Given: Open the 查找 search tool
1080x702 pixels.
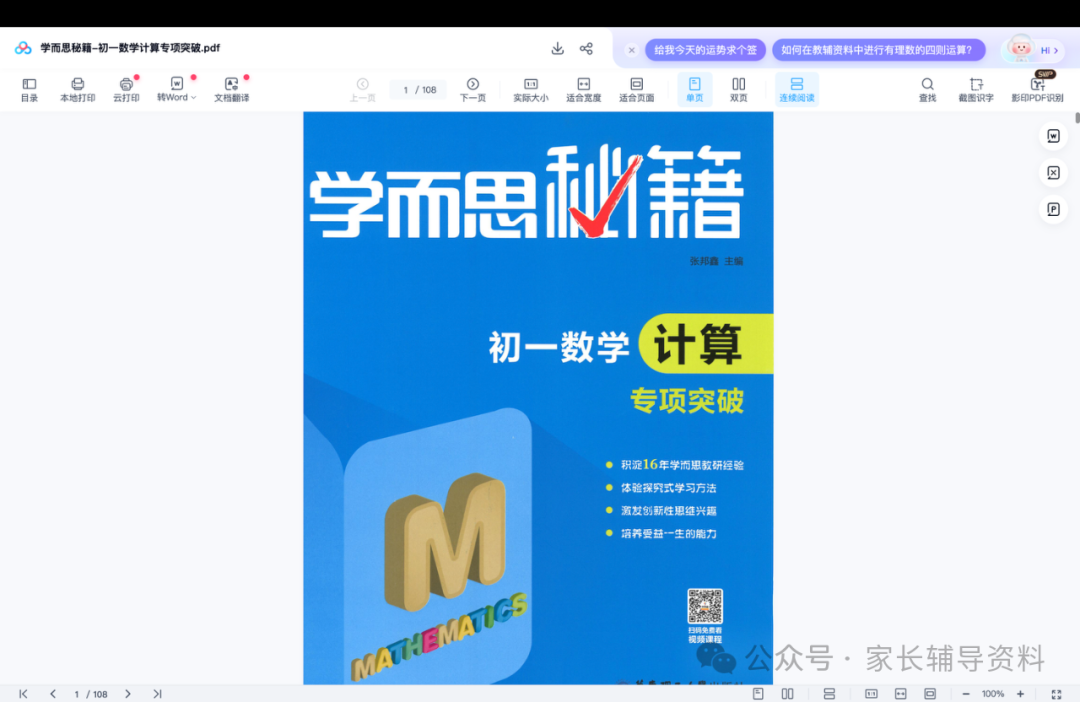Looking at the screenshot, I should tap(928, 90).
